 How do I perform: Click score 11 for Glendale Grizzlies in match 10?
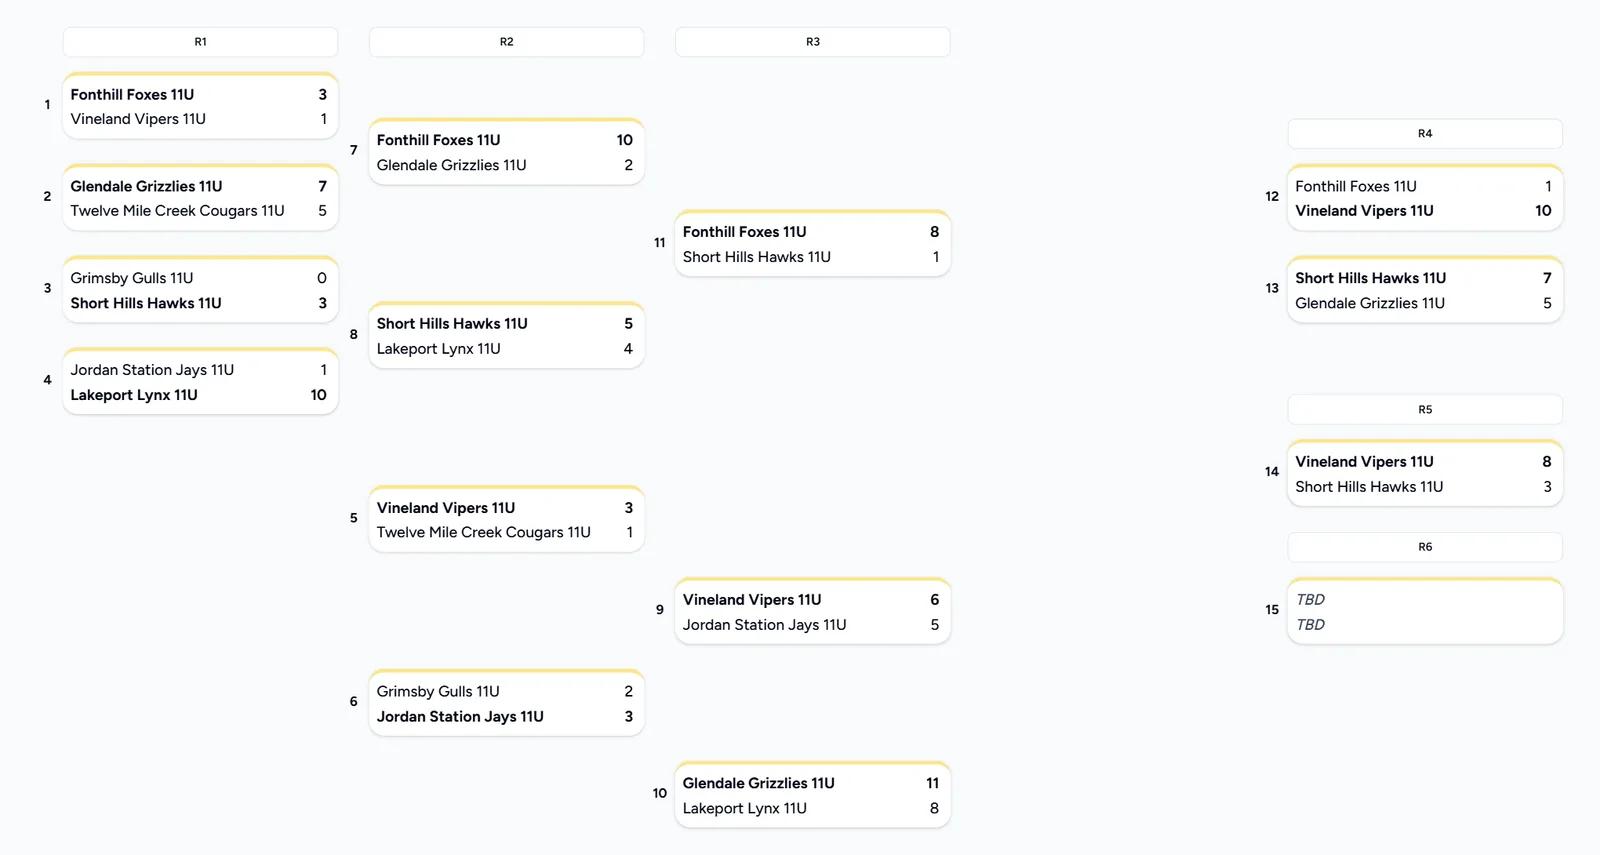[x=932, y=784]
